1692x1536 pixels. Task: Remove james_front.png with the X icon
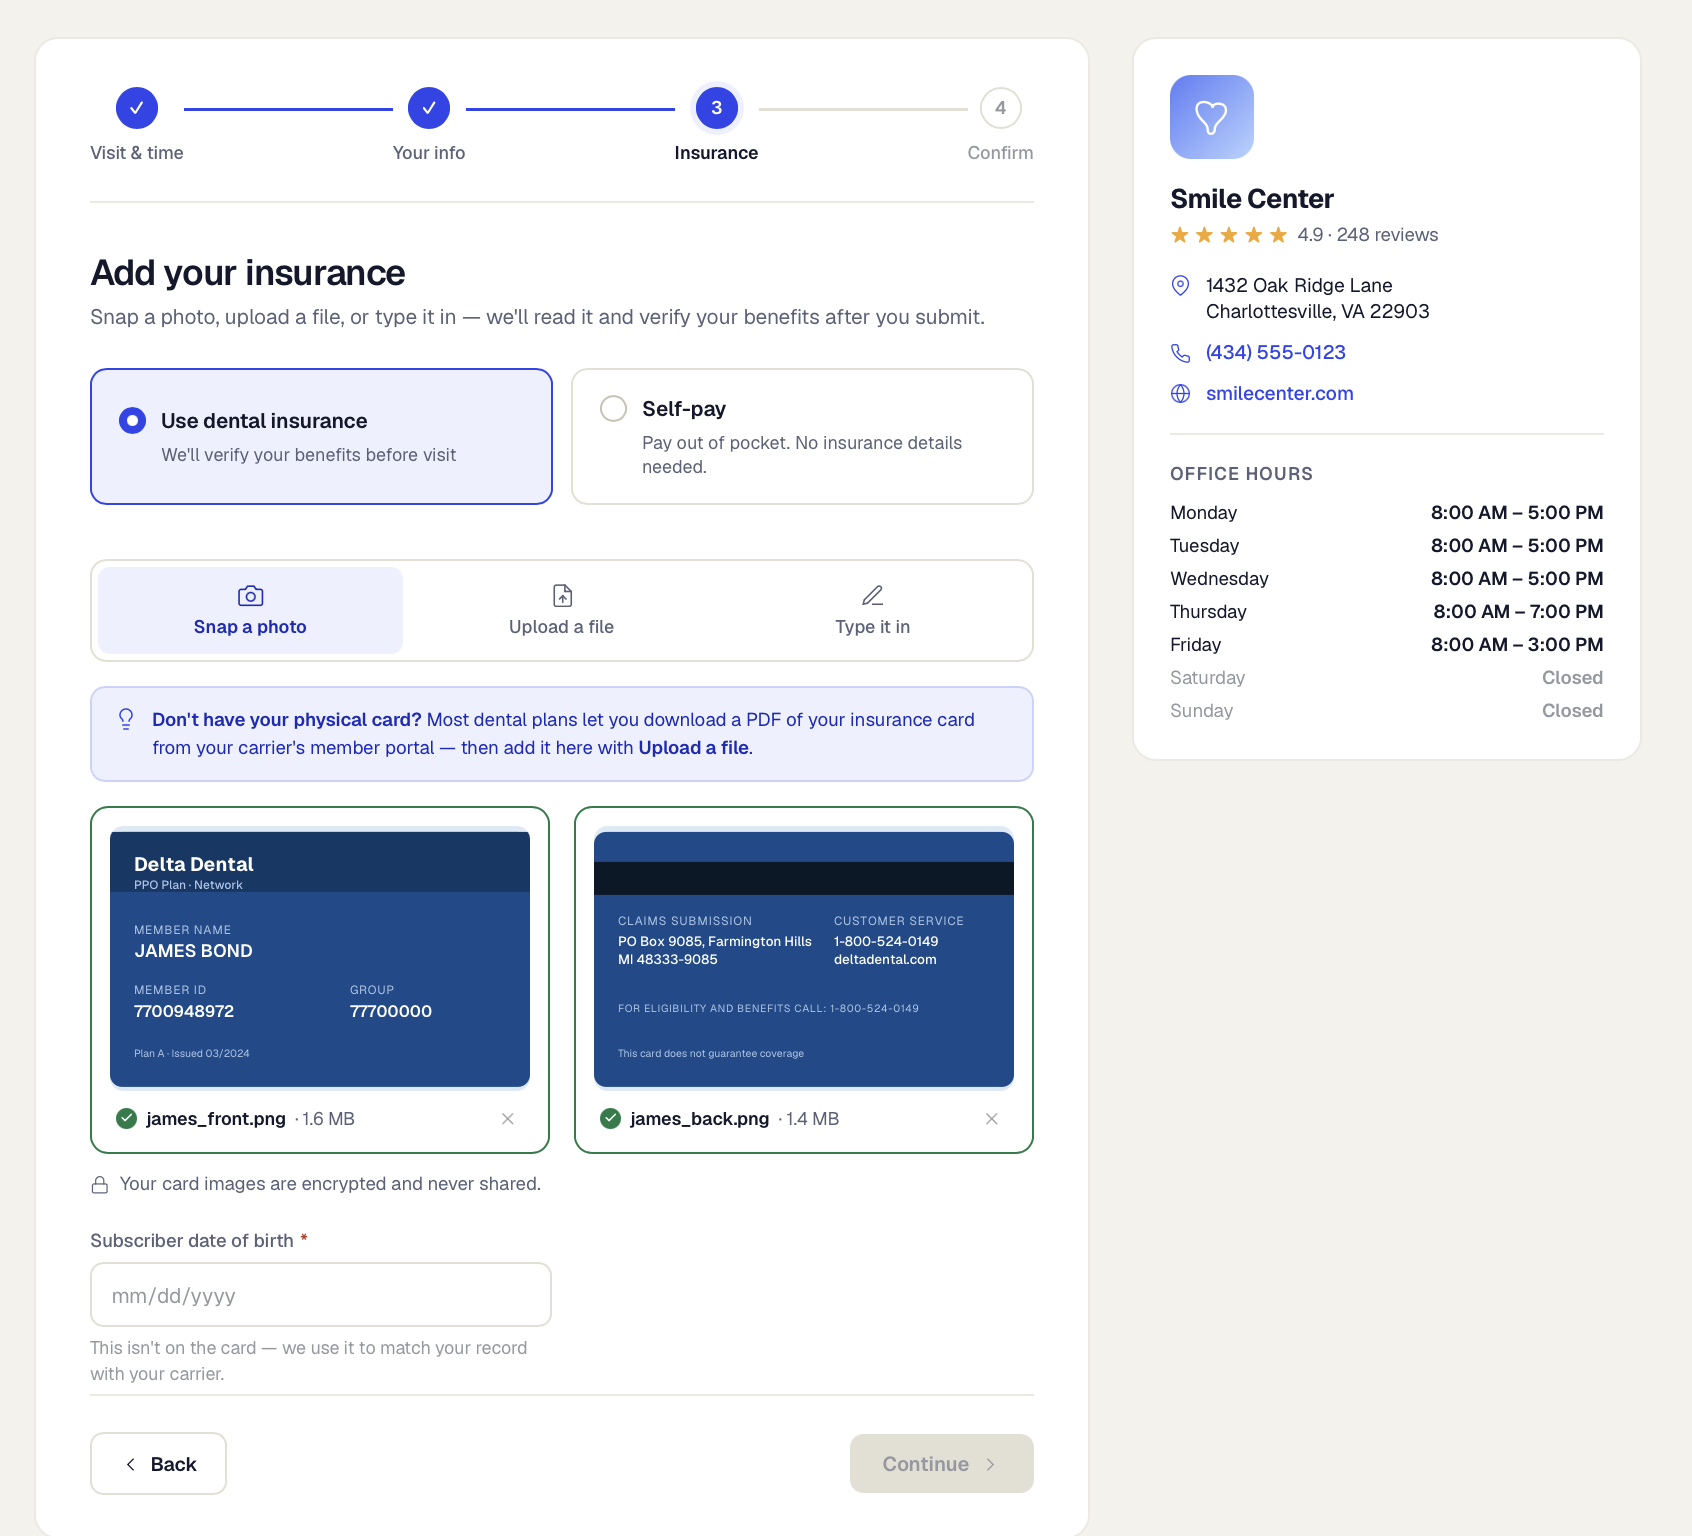pos(508,1119)
